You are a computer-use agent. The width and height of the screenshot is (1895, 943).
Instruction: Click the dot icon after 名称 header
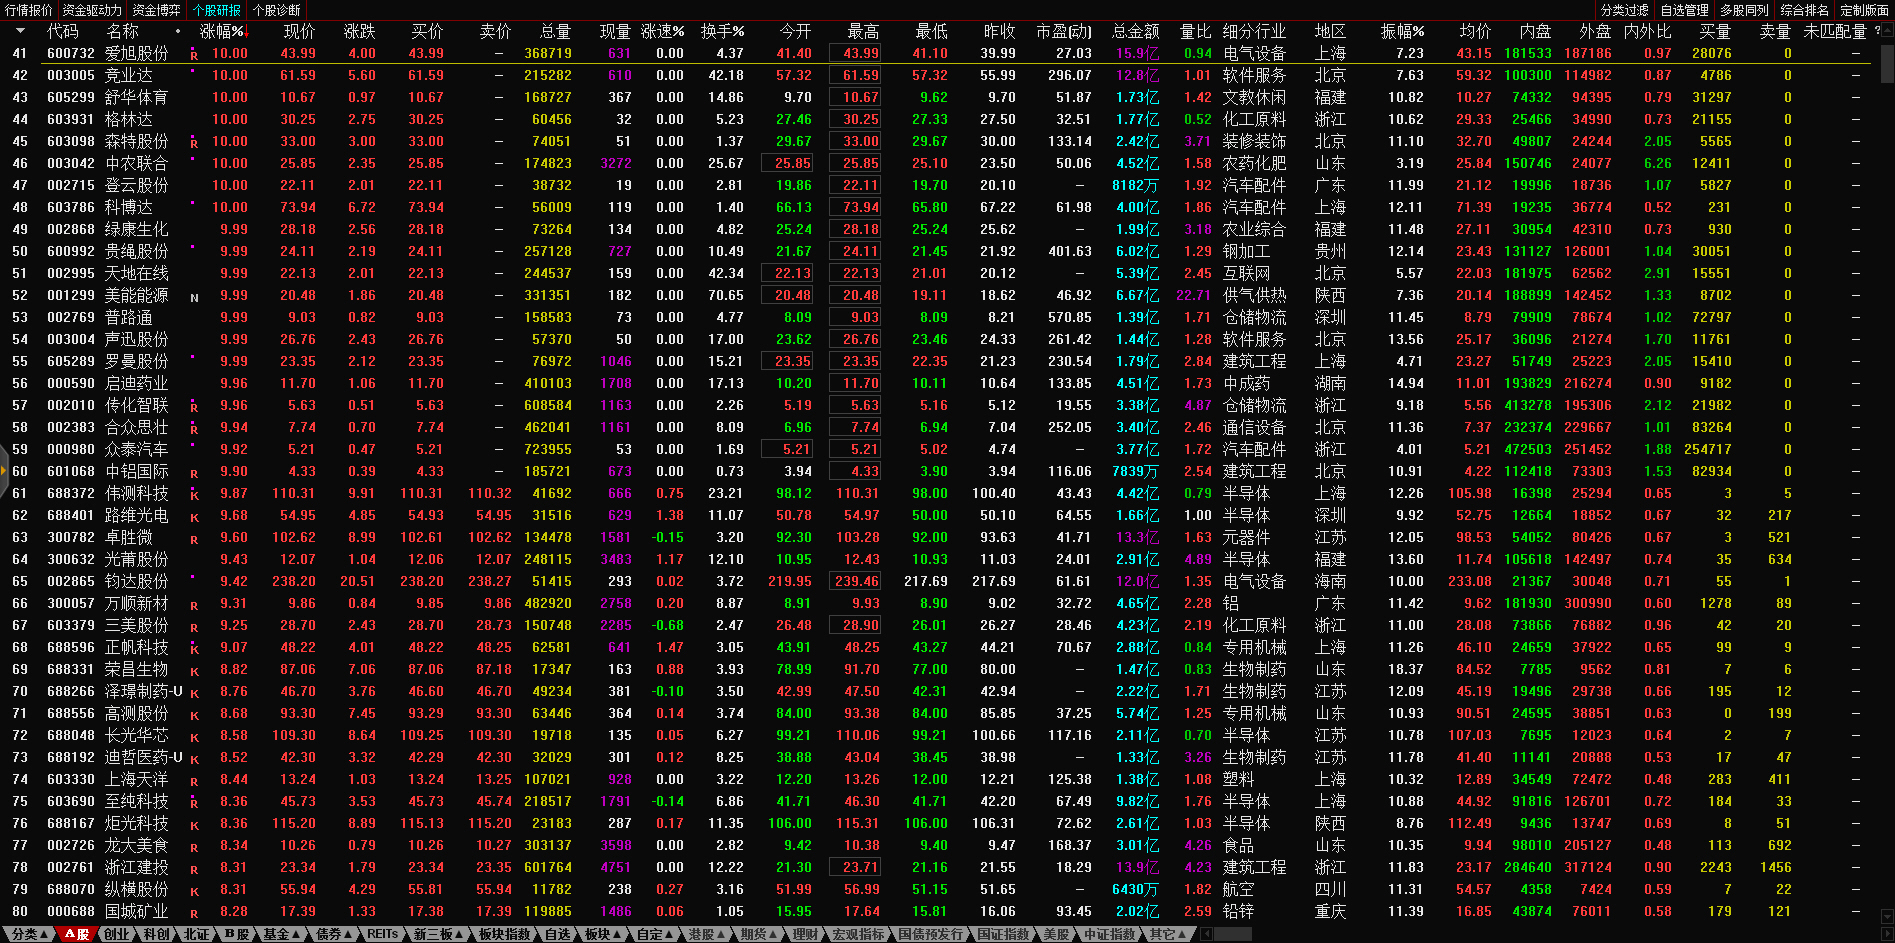coord(178,31)
